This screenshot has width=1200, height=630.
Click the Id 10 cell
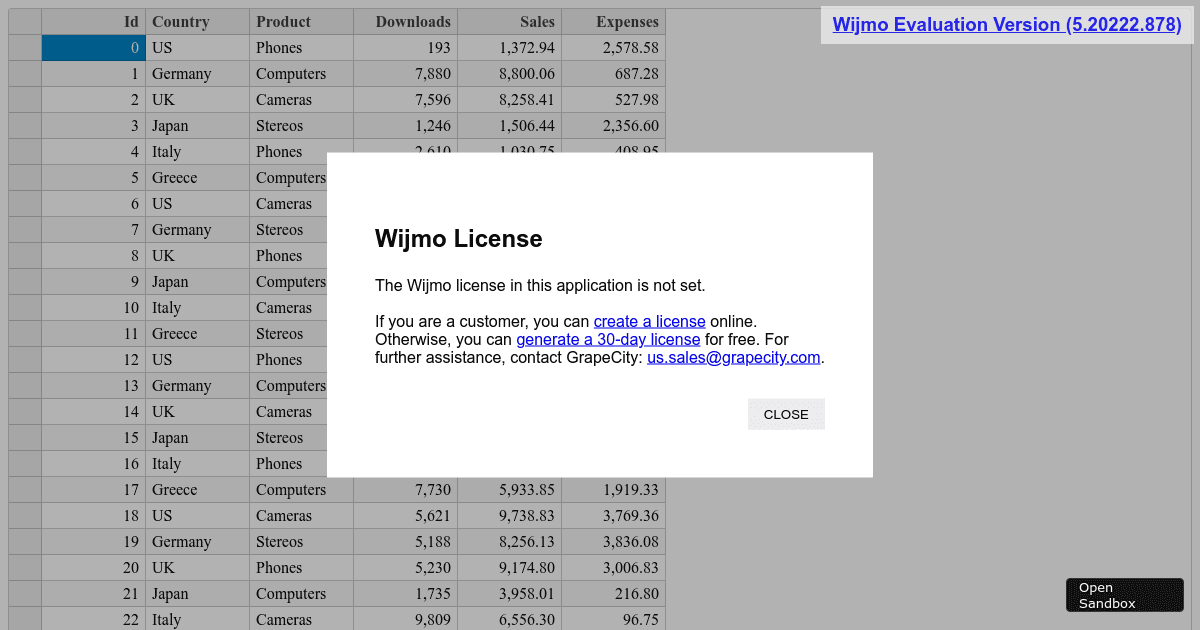(x=94, y=308)
